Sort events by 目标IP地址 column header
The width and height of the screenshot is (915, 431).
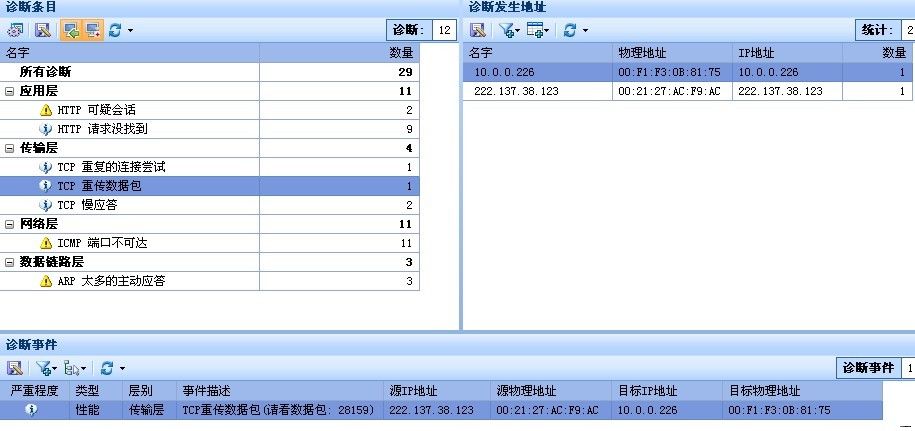pos(667,391)
